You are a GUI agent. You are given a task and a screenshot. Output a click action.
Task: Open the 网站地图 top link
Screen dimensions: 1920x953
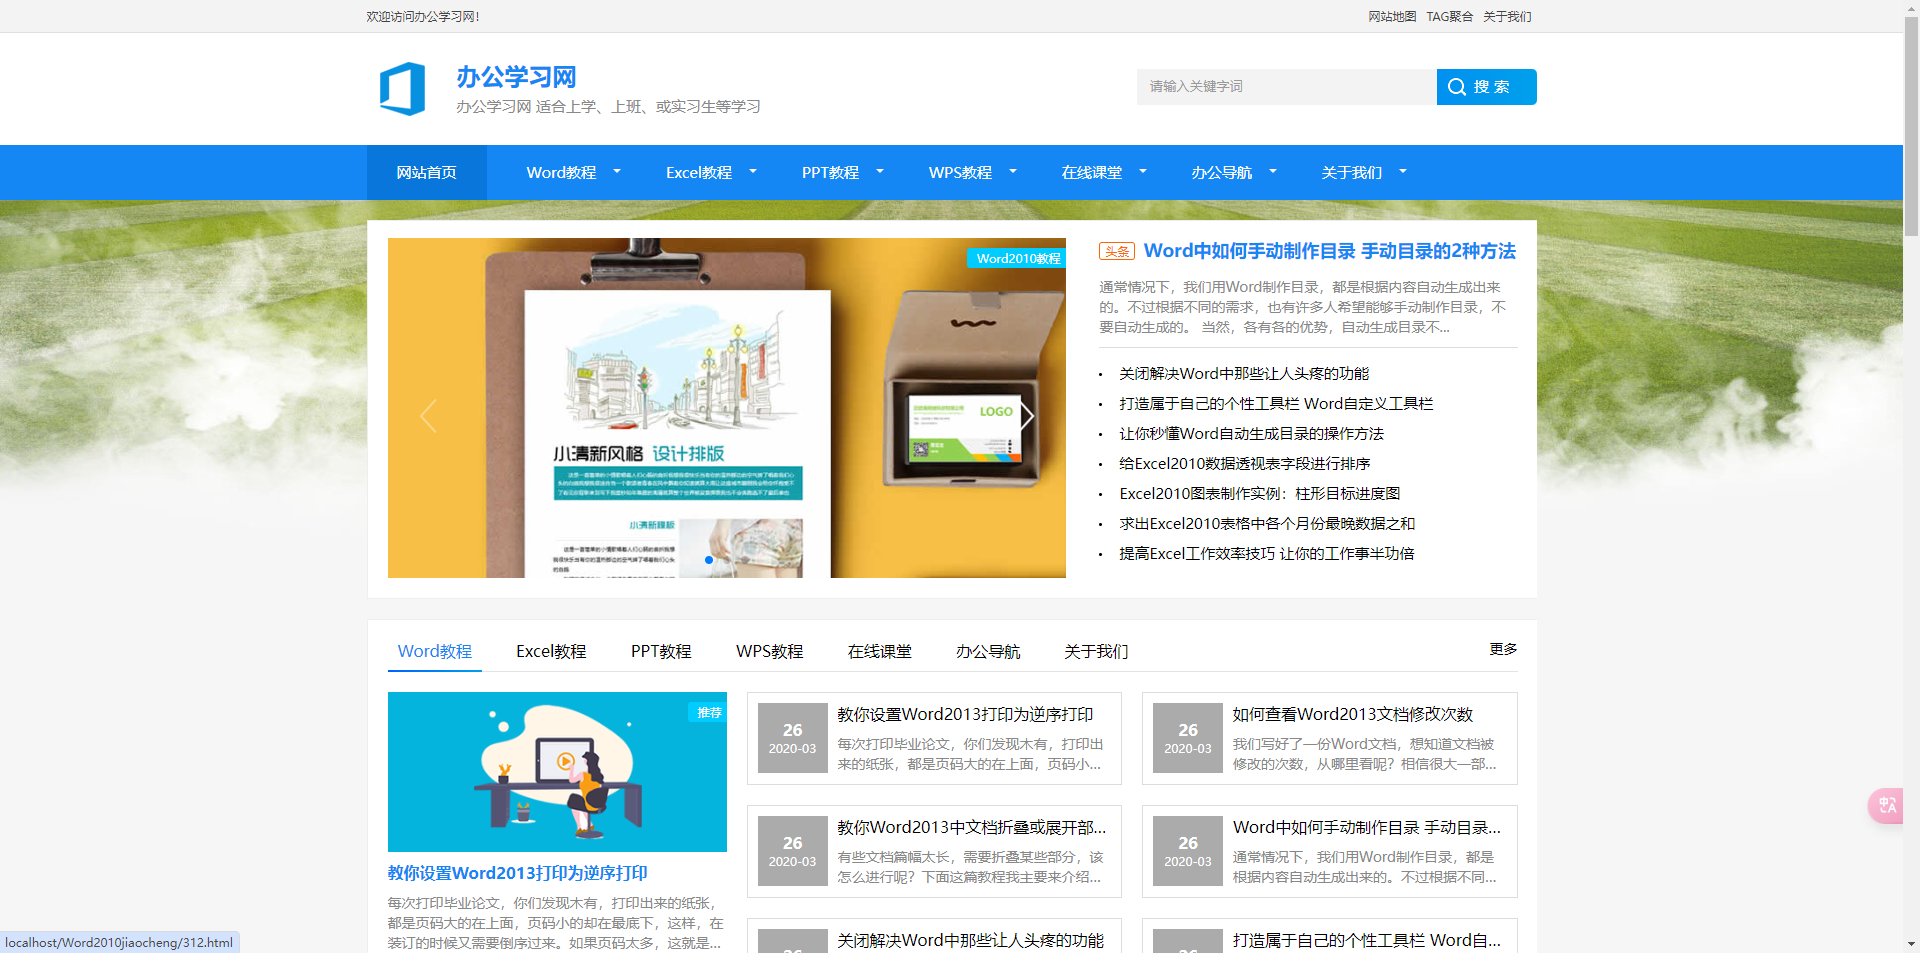coord(1392,16)
